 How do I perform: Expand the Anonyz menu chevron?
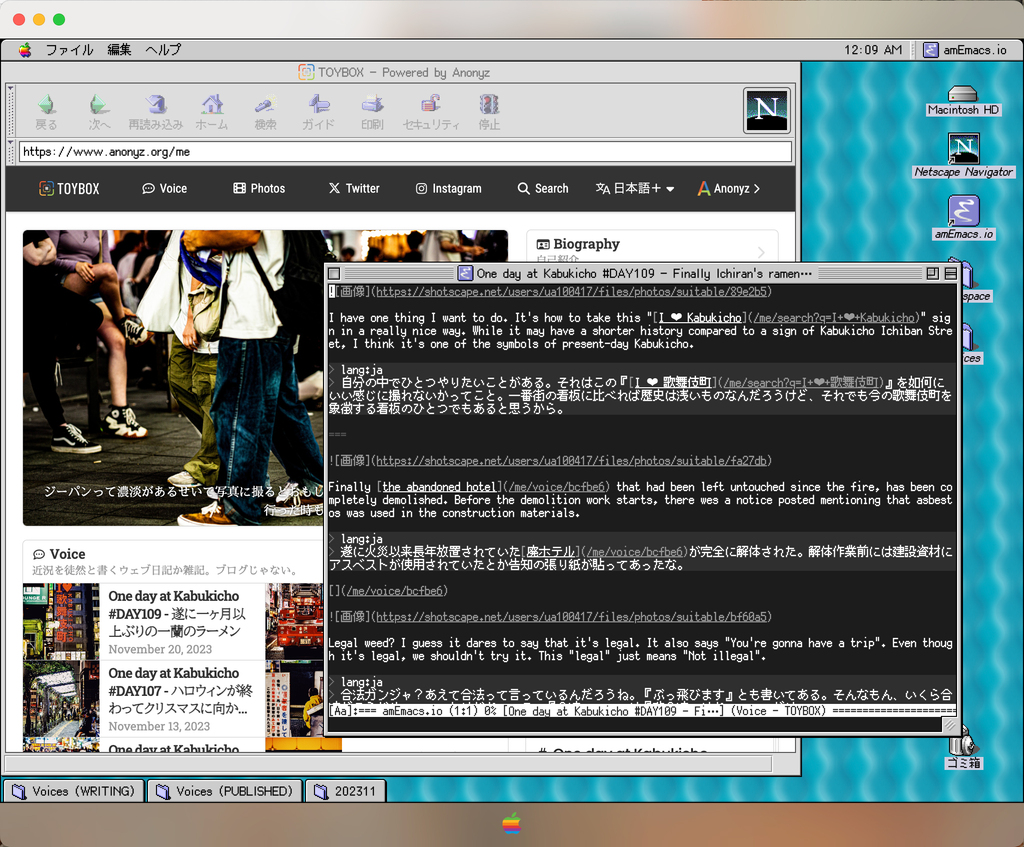pos(757,189)
